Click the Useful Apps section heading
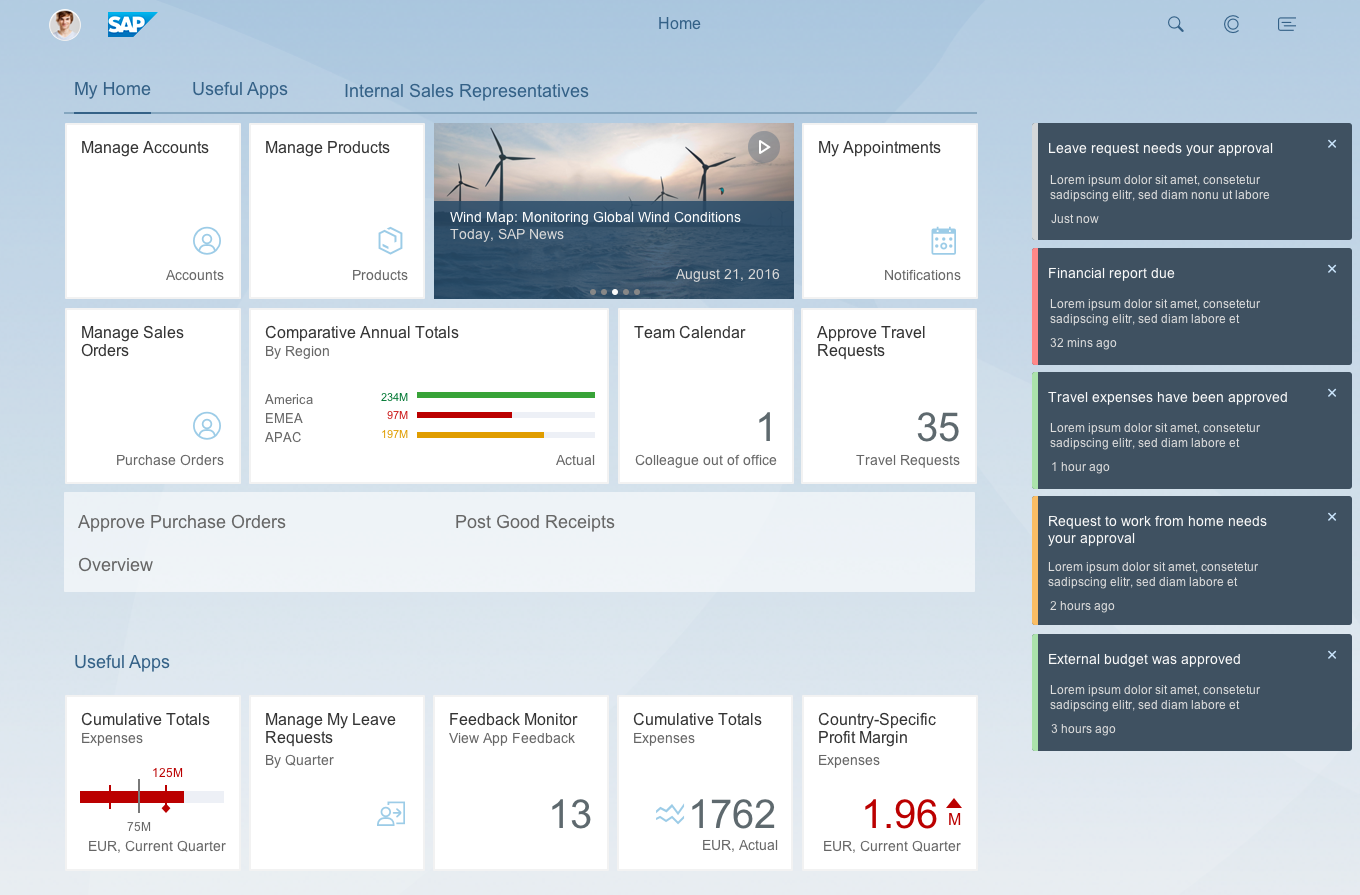This screenshot has height=895, width=1360. (122, 662)
